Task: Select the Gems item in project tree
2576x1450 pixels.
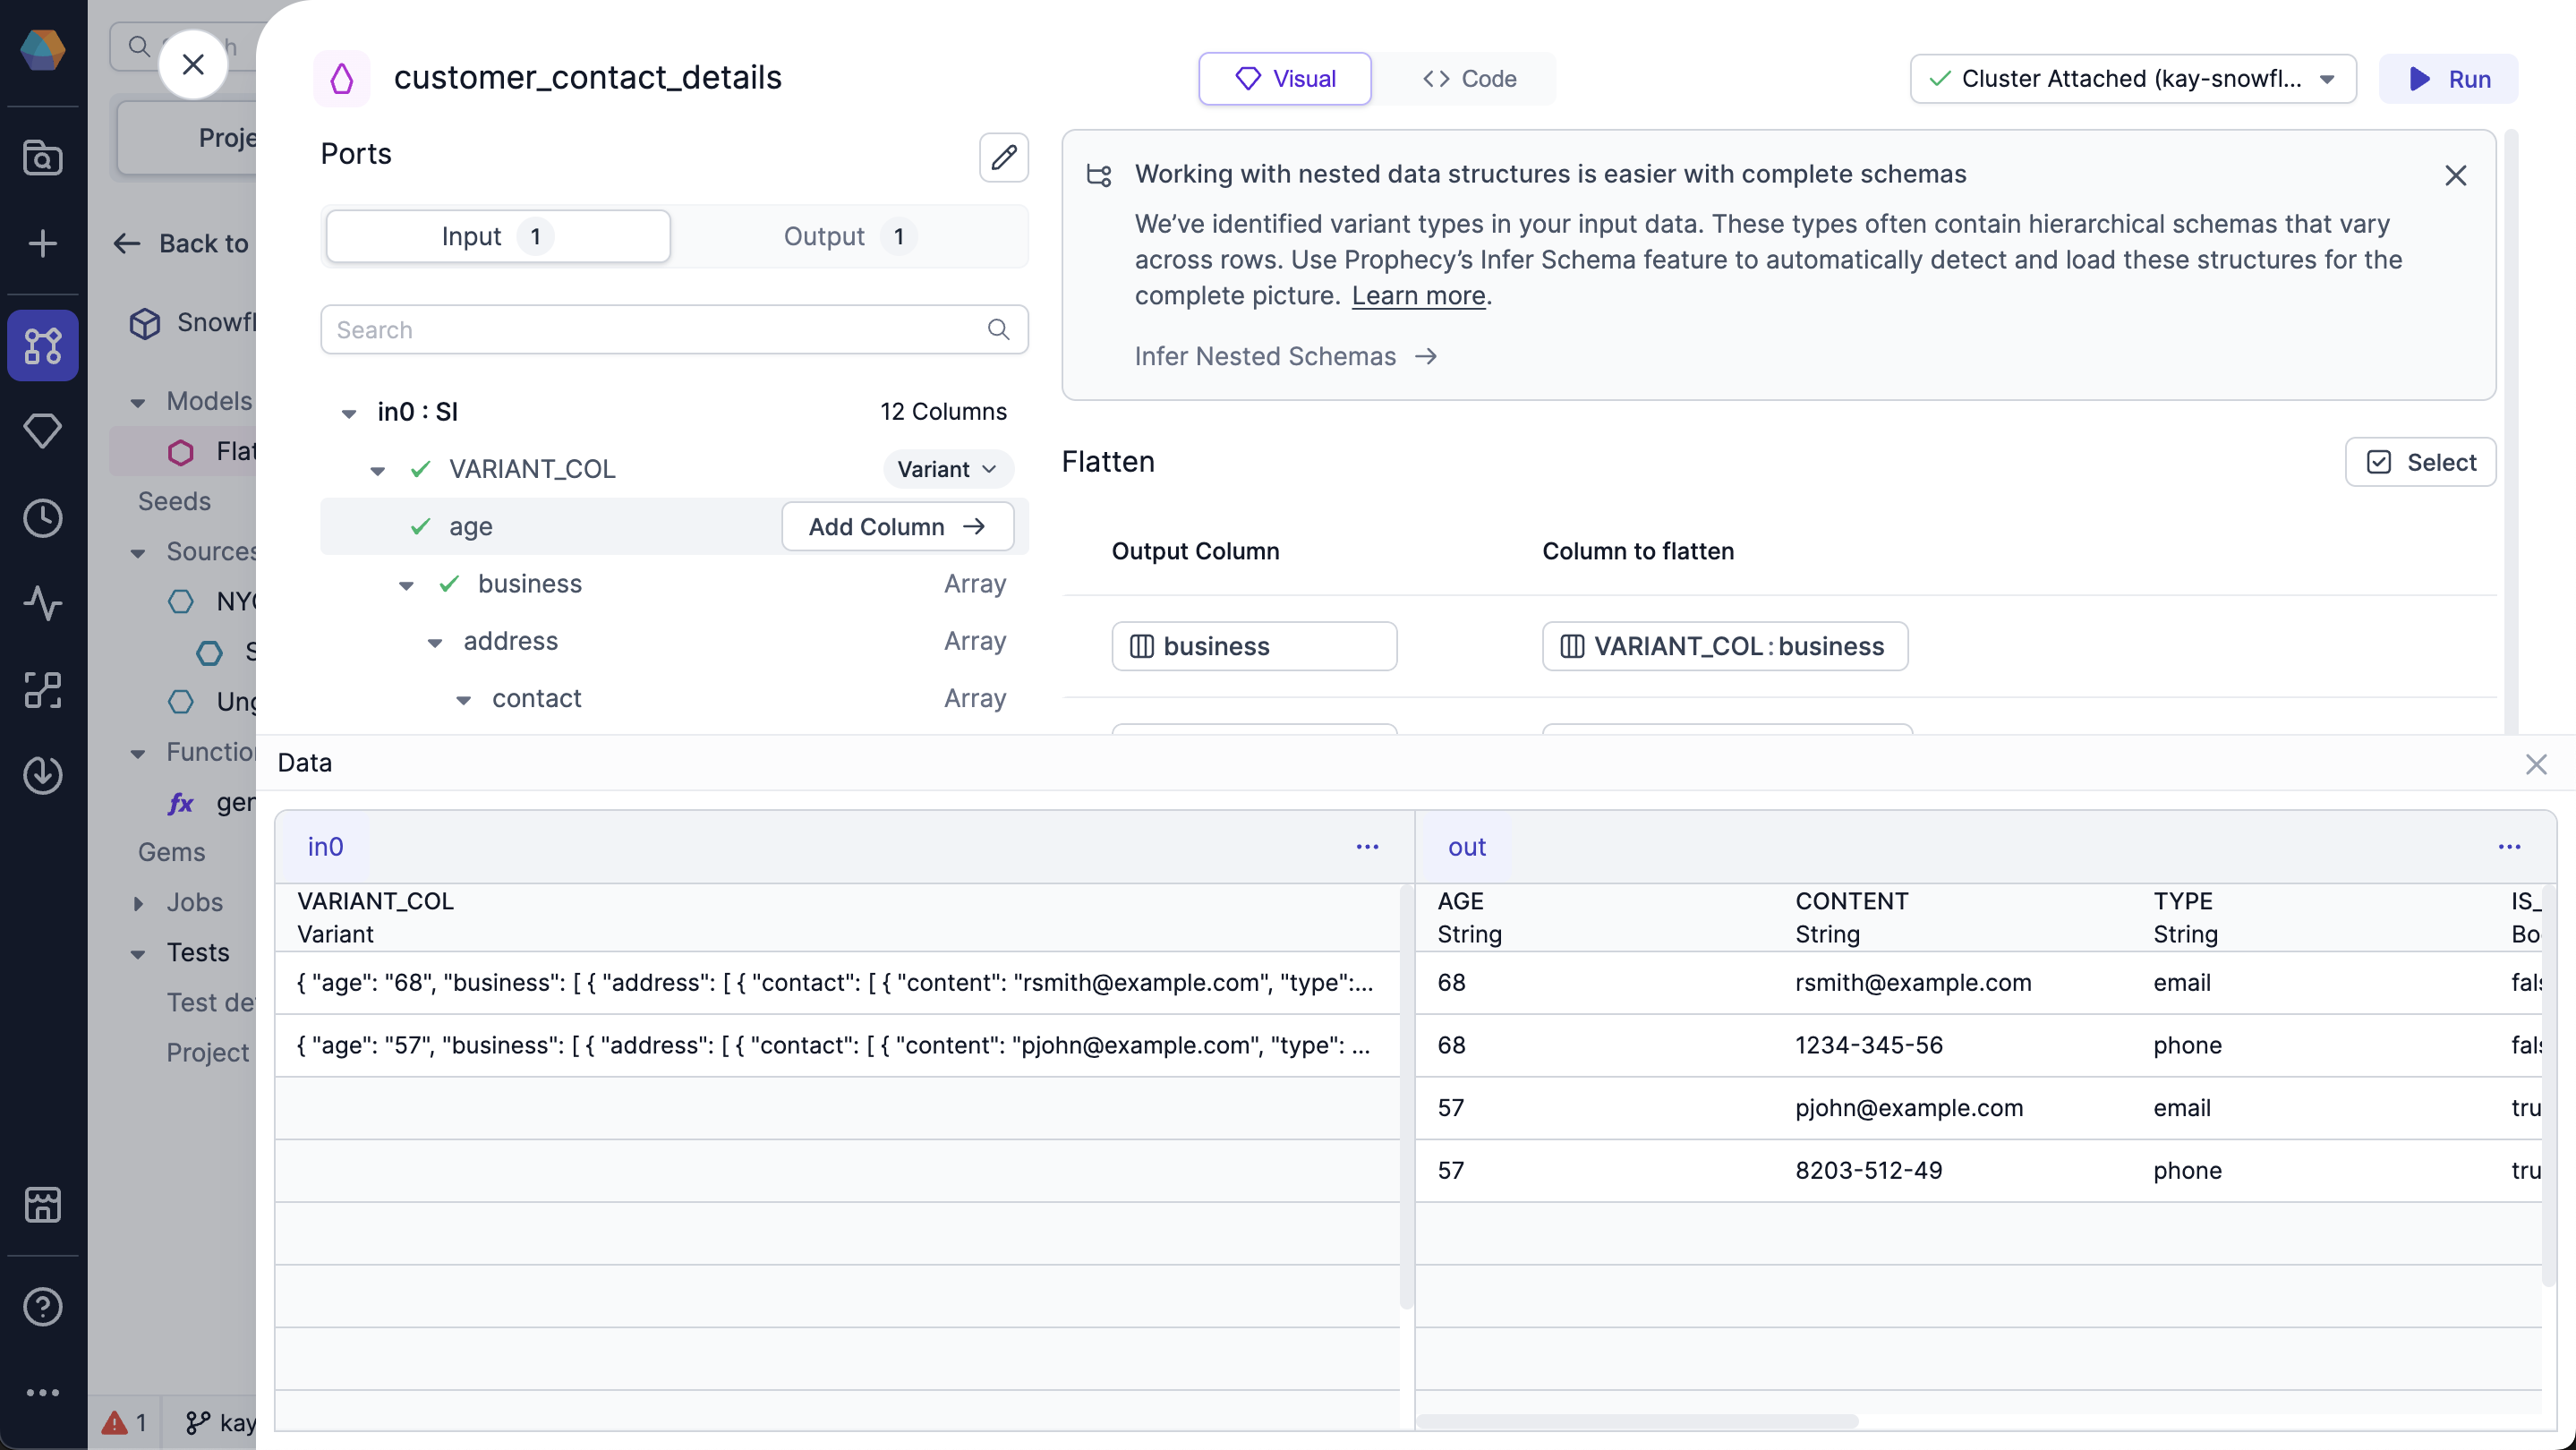Action: [x=171, y=852]
